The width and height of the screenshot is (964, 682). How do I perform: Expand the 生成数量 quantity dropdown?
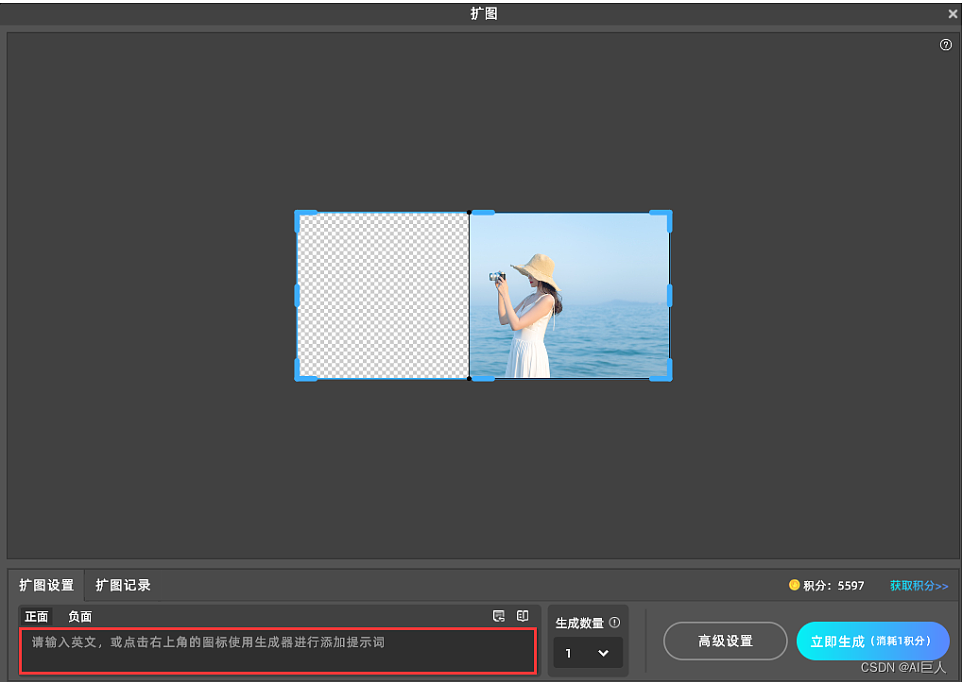[587, 653]
